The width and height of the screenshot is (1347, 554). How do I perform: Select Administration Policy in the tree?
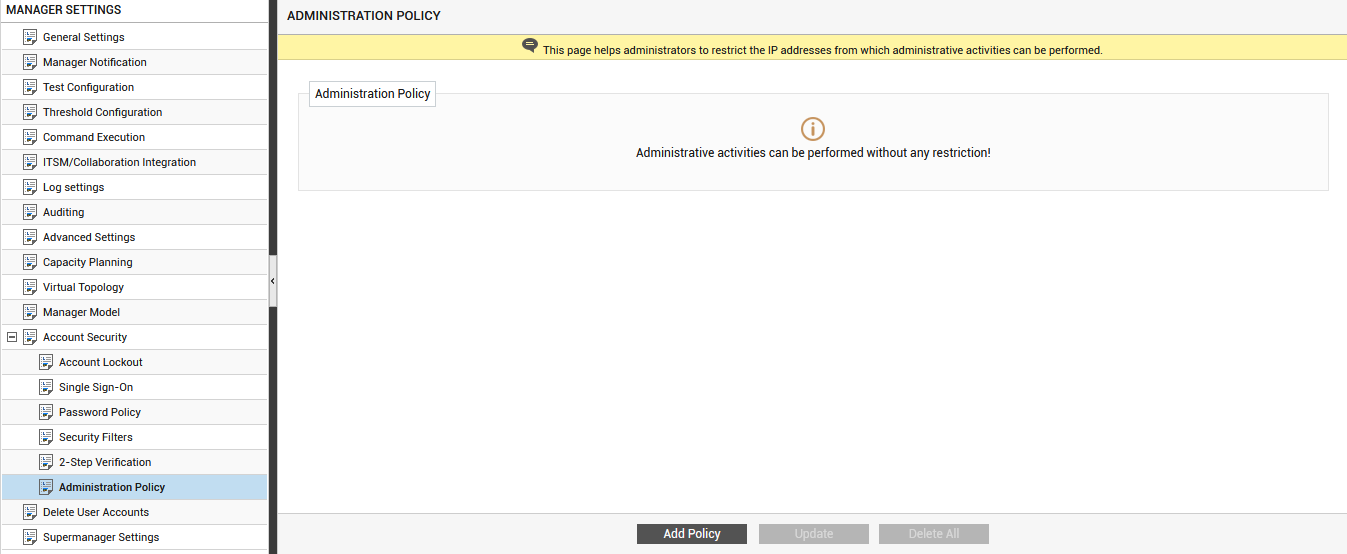112,487
